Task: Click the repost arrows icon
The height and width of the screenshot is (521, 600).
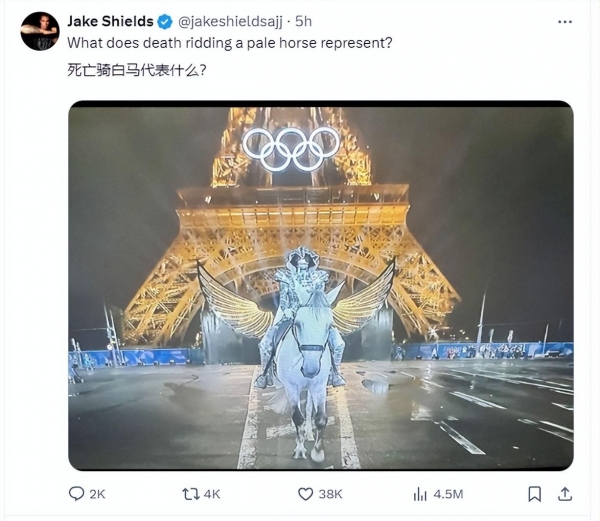Action: click(191, 494)
